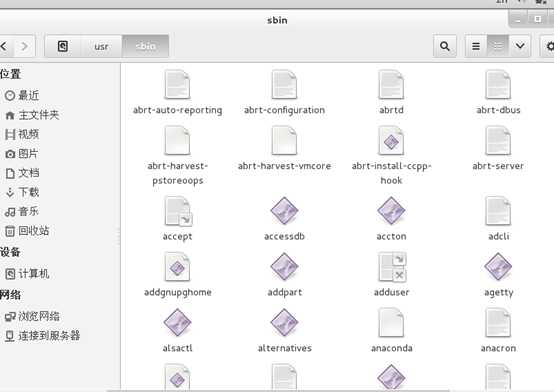554x392 pixels.
Task: Navigate to usr in path bar
Action: [x=101, y=46]
